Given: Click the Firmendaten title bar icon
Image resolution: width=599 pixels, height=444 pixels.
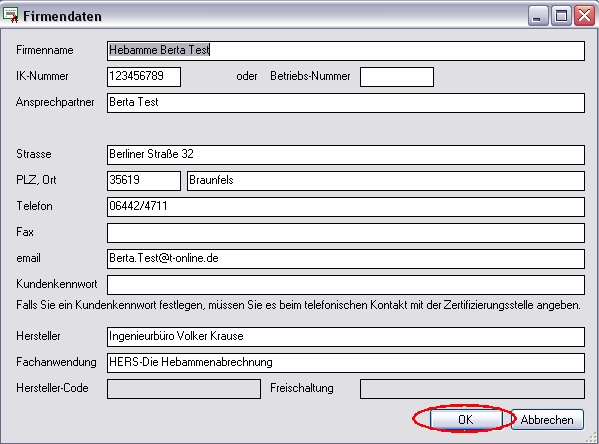Looking at the screenshot, I should click(x=10, y=15).
